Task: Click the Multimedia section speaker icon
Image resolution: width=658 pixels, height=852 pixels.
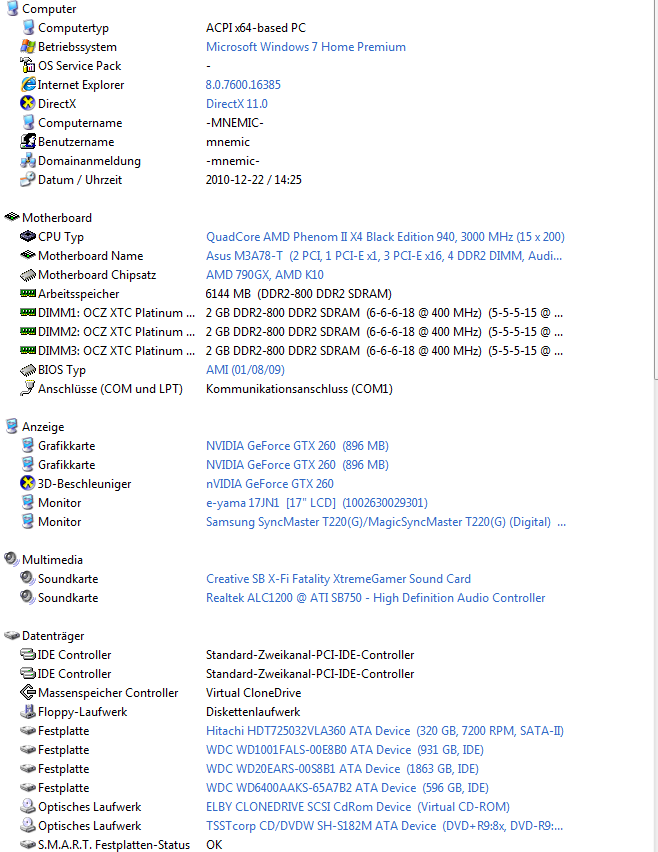Action: (x=12, y=559)
